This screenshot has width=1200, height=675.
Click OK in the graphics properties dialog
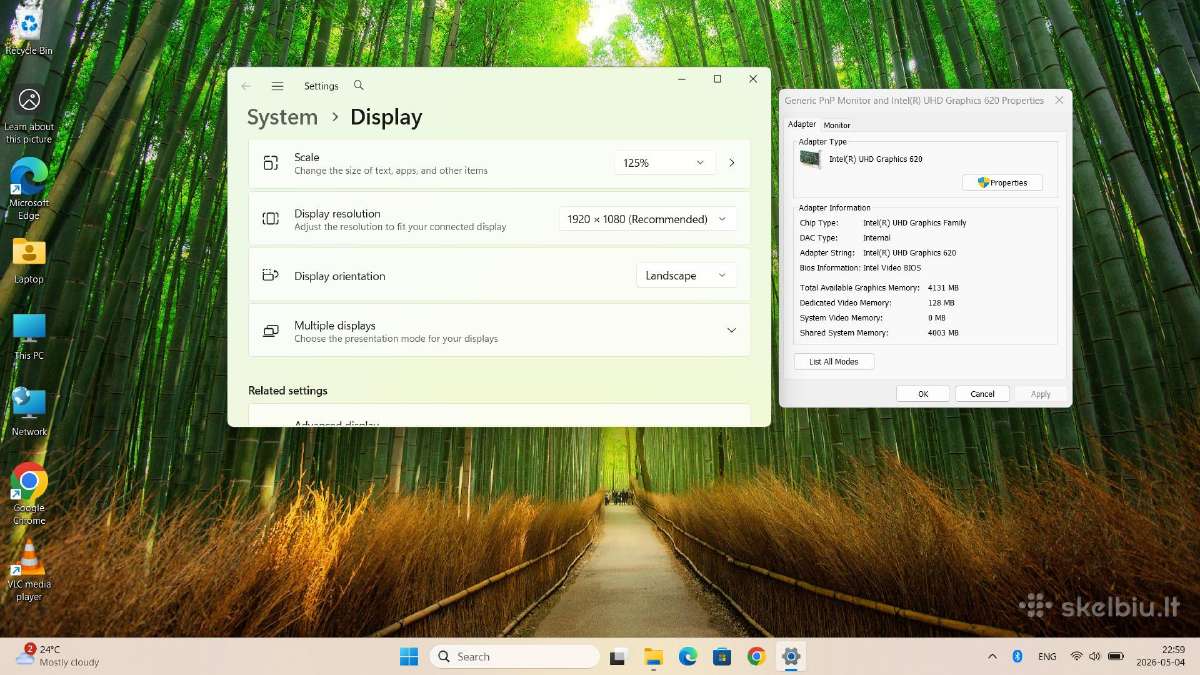coord(923,394)
